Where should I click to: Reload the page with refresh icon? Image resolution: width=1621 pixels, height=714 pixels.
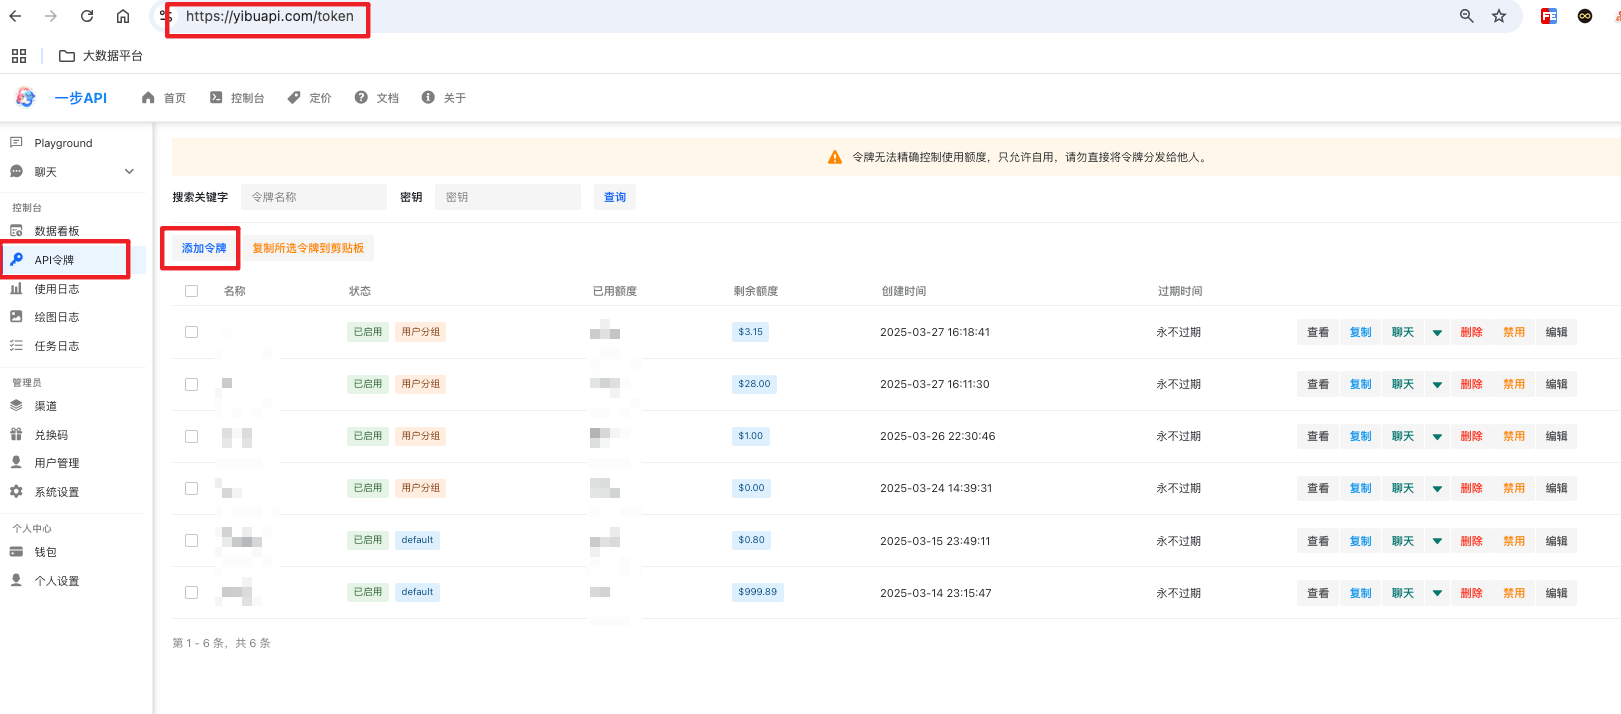[87, 16]
